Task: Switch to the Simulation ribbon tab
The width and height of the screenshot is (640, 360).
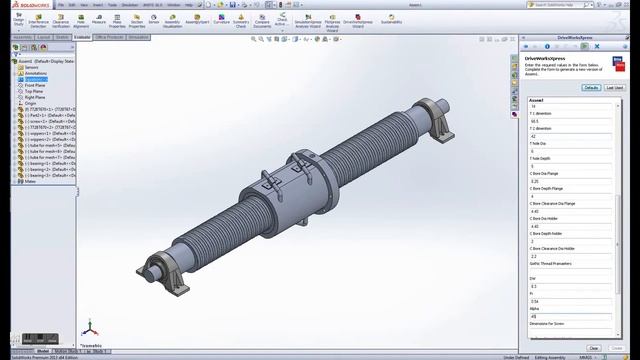Action: tap(138, 37)
